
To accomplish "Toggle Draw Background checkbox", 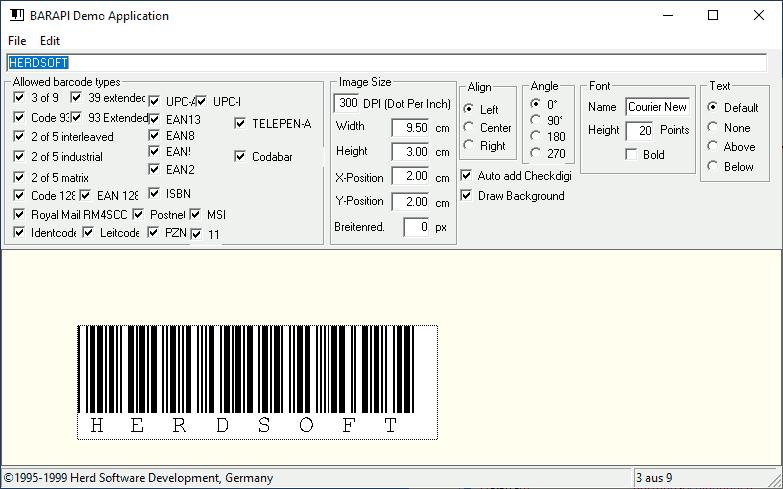I will click(x=466, y=195).
